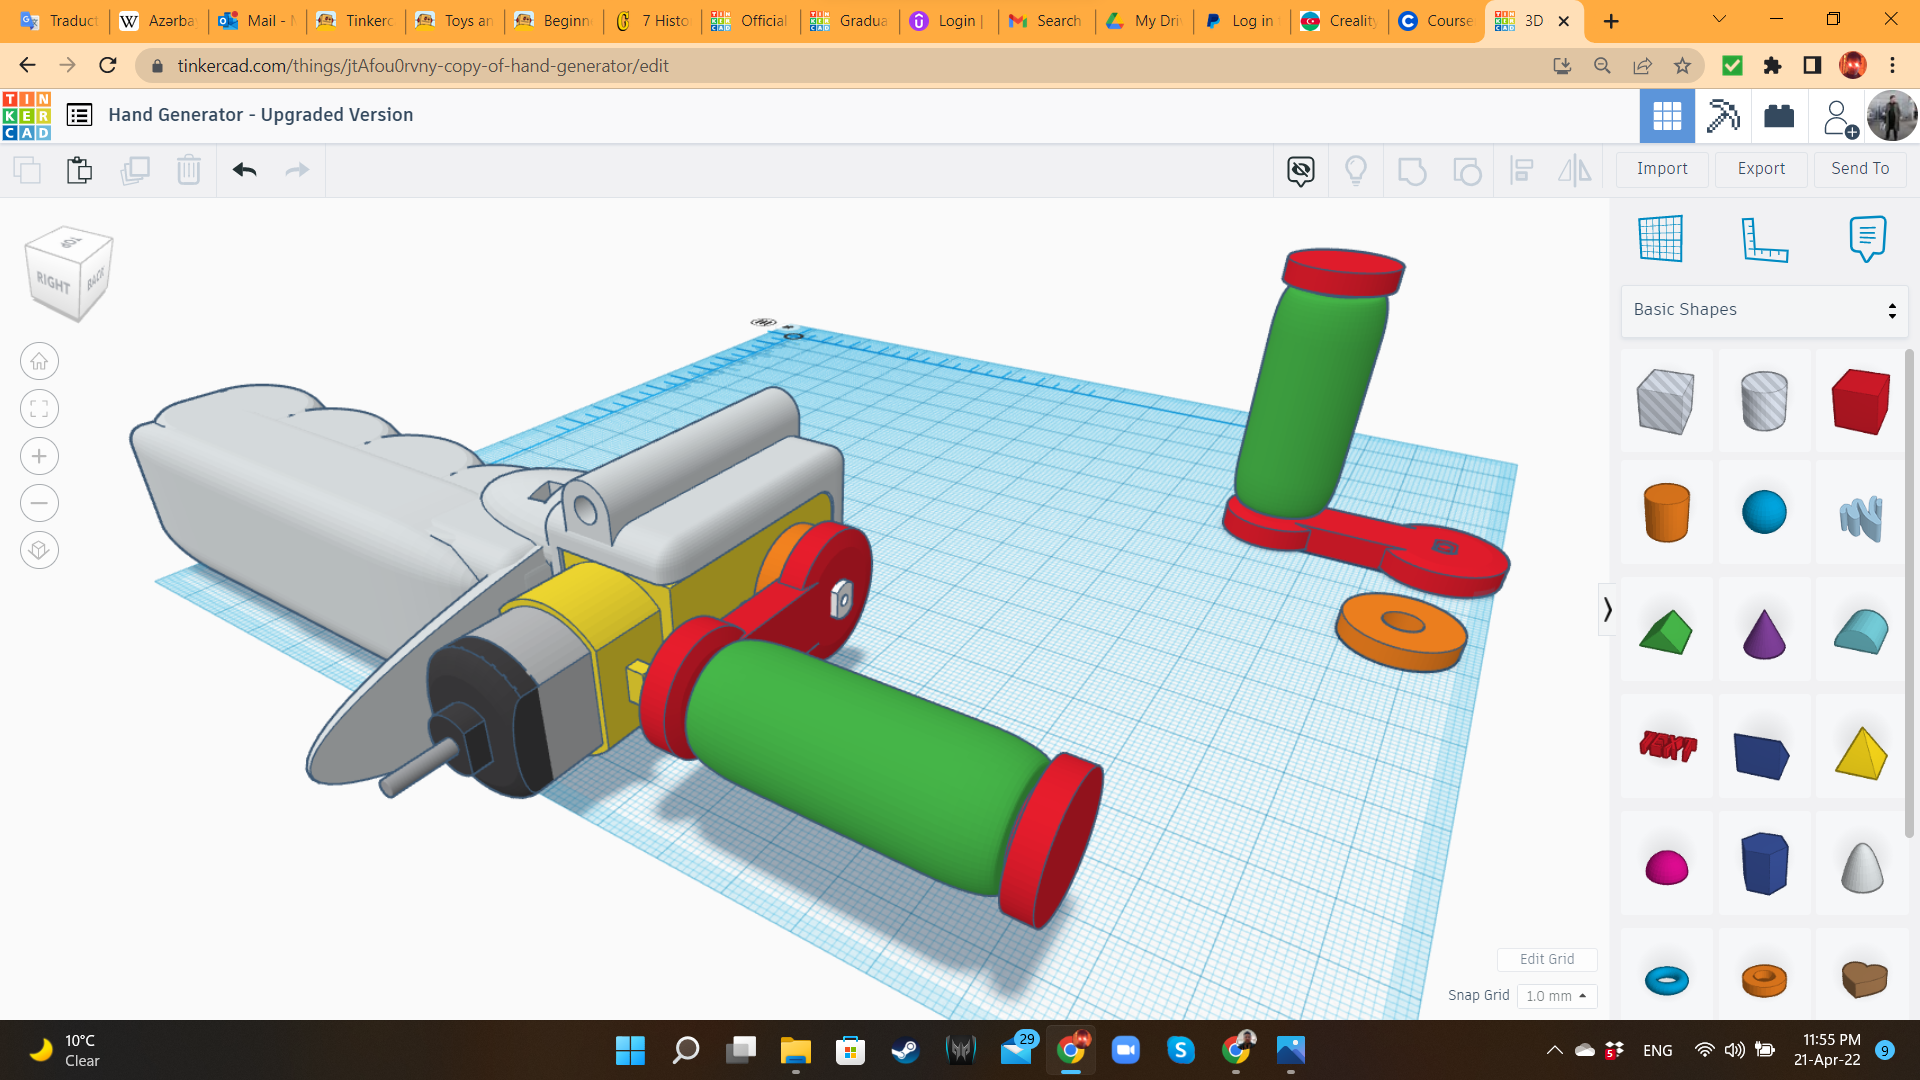This screenshot has width=1920, height=1080.
Task: Toggle orthographic perspective view button
Action: tap(39, 550)
